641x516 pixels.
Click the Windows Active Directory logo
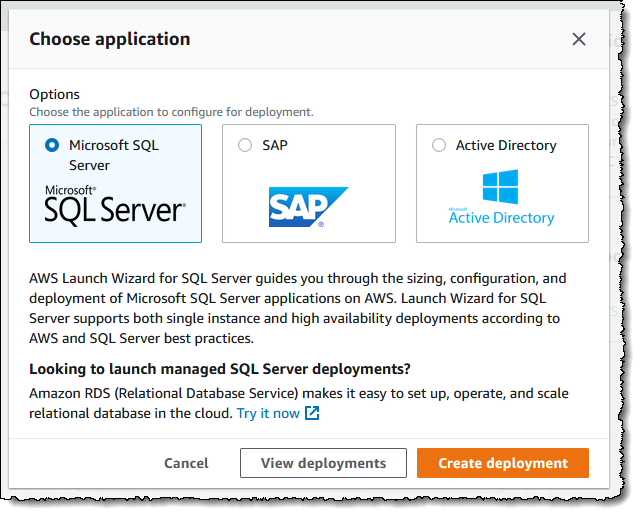(501, 197)
